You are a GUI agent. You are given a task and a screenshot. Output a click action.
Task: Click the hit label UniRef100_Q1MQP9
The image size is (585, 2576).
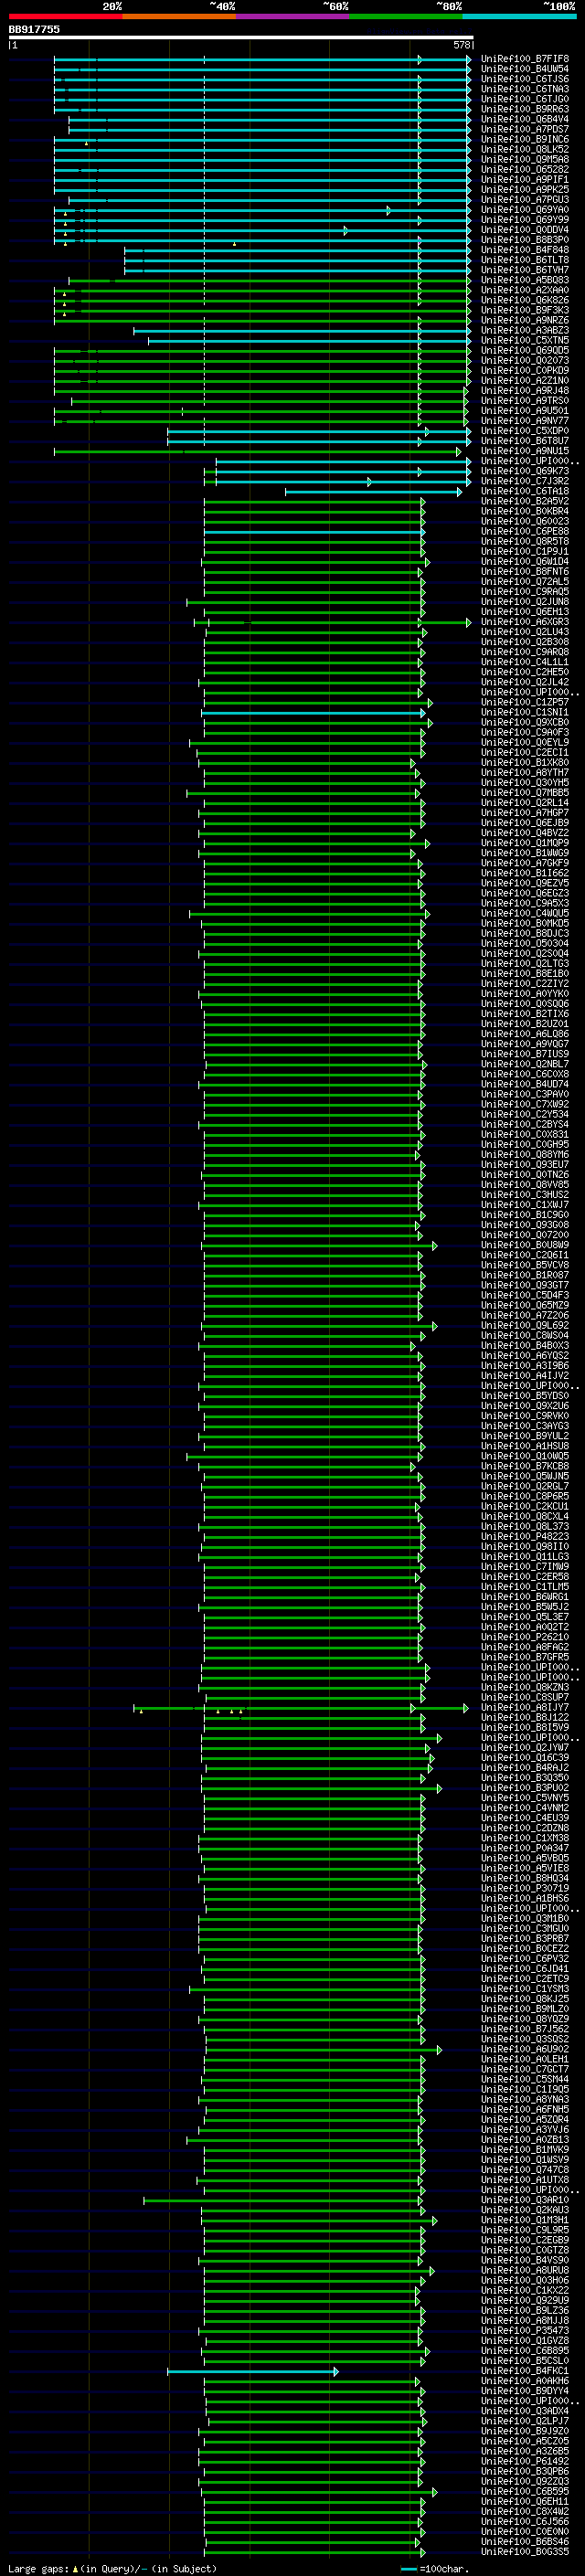pos(525,843)
